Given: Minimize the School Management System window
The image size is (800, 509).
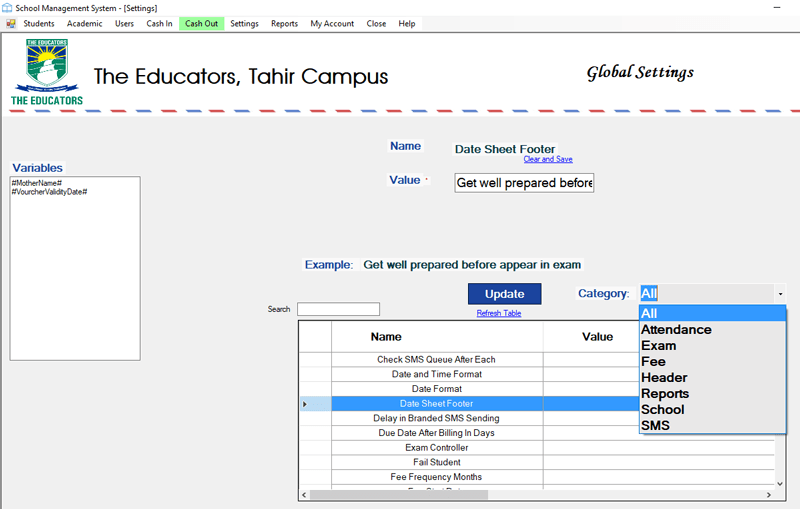Looking at the screenshot, I should [x=777, y=8].
